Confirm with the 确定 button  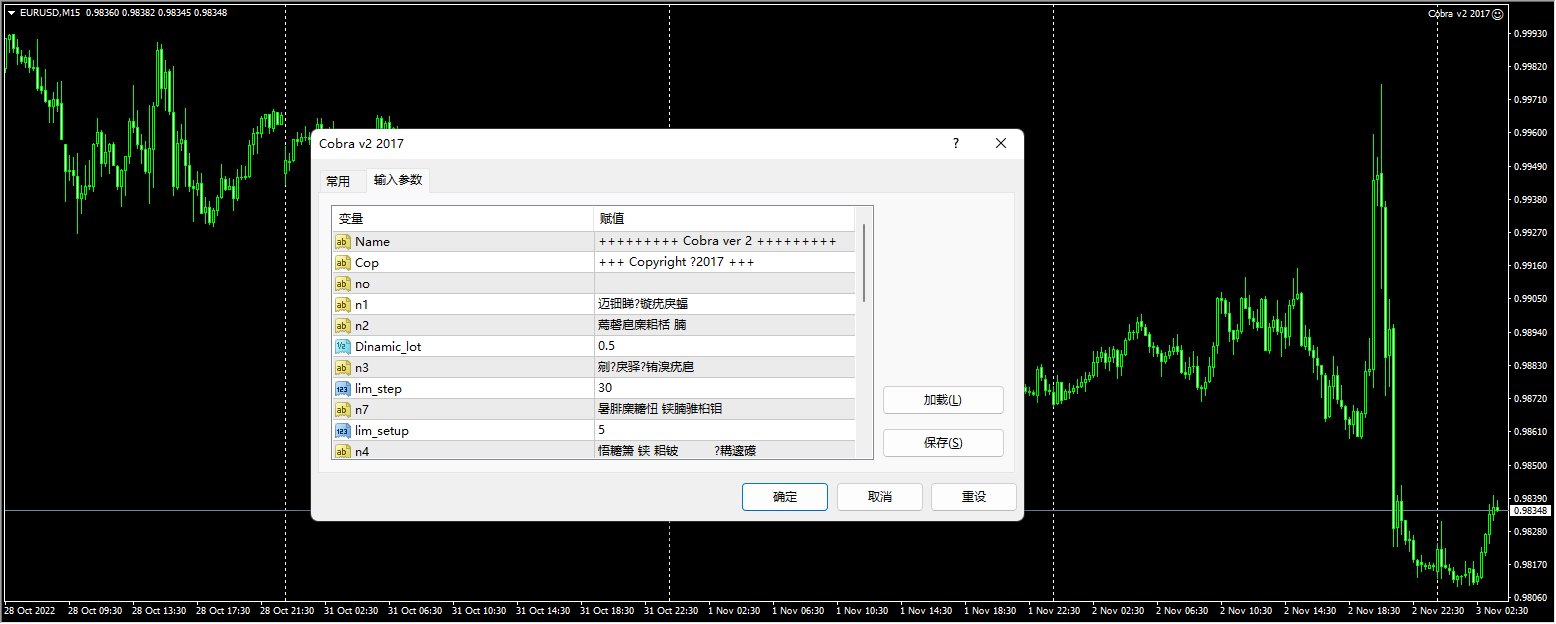coord(784,497)
